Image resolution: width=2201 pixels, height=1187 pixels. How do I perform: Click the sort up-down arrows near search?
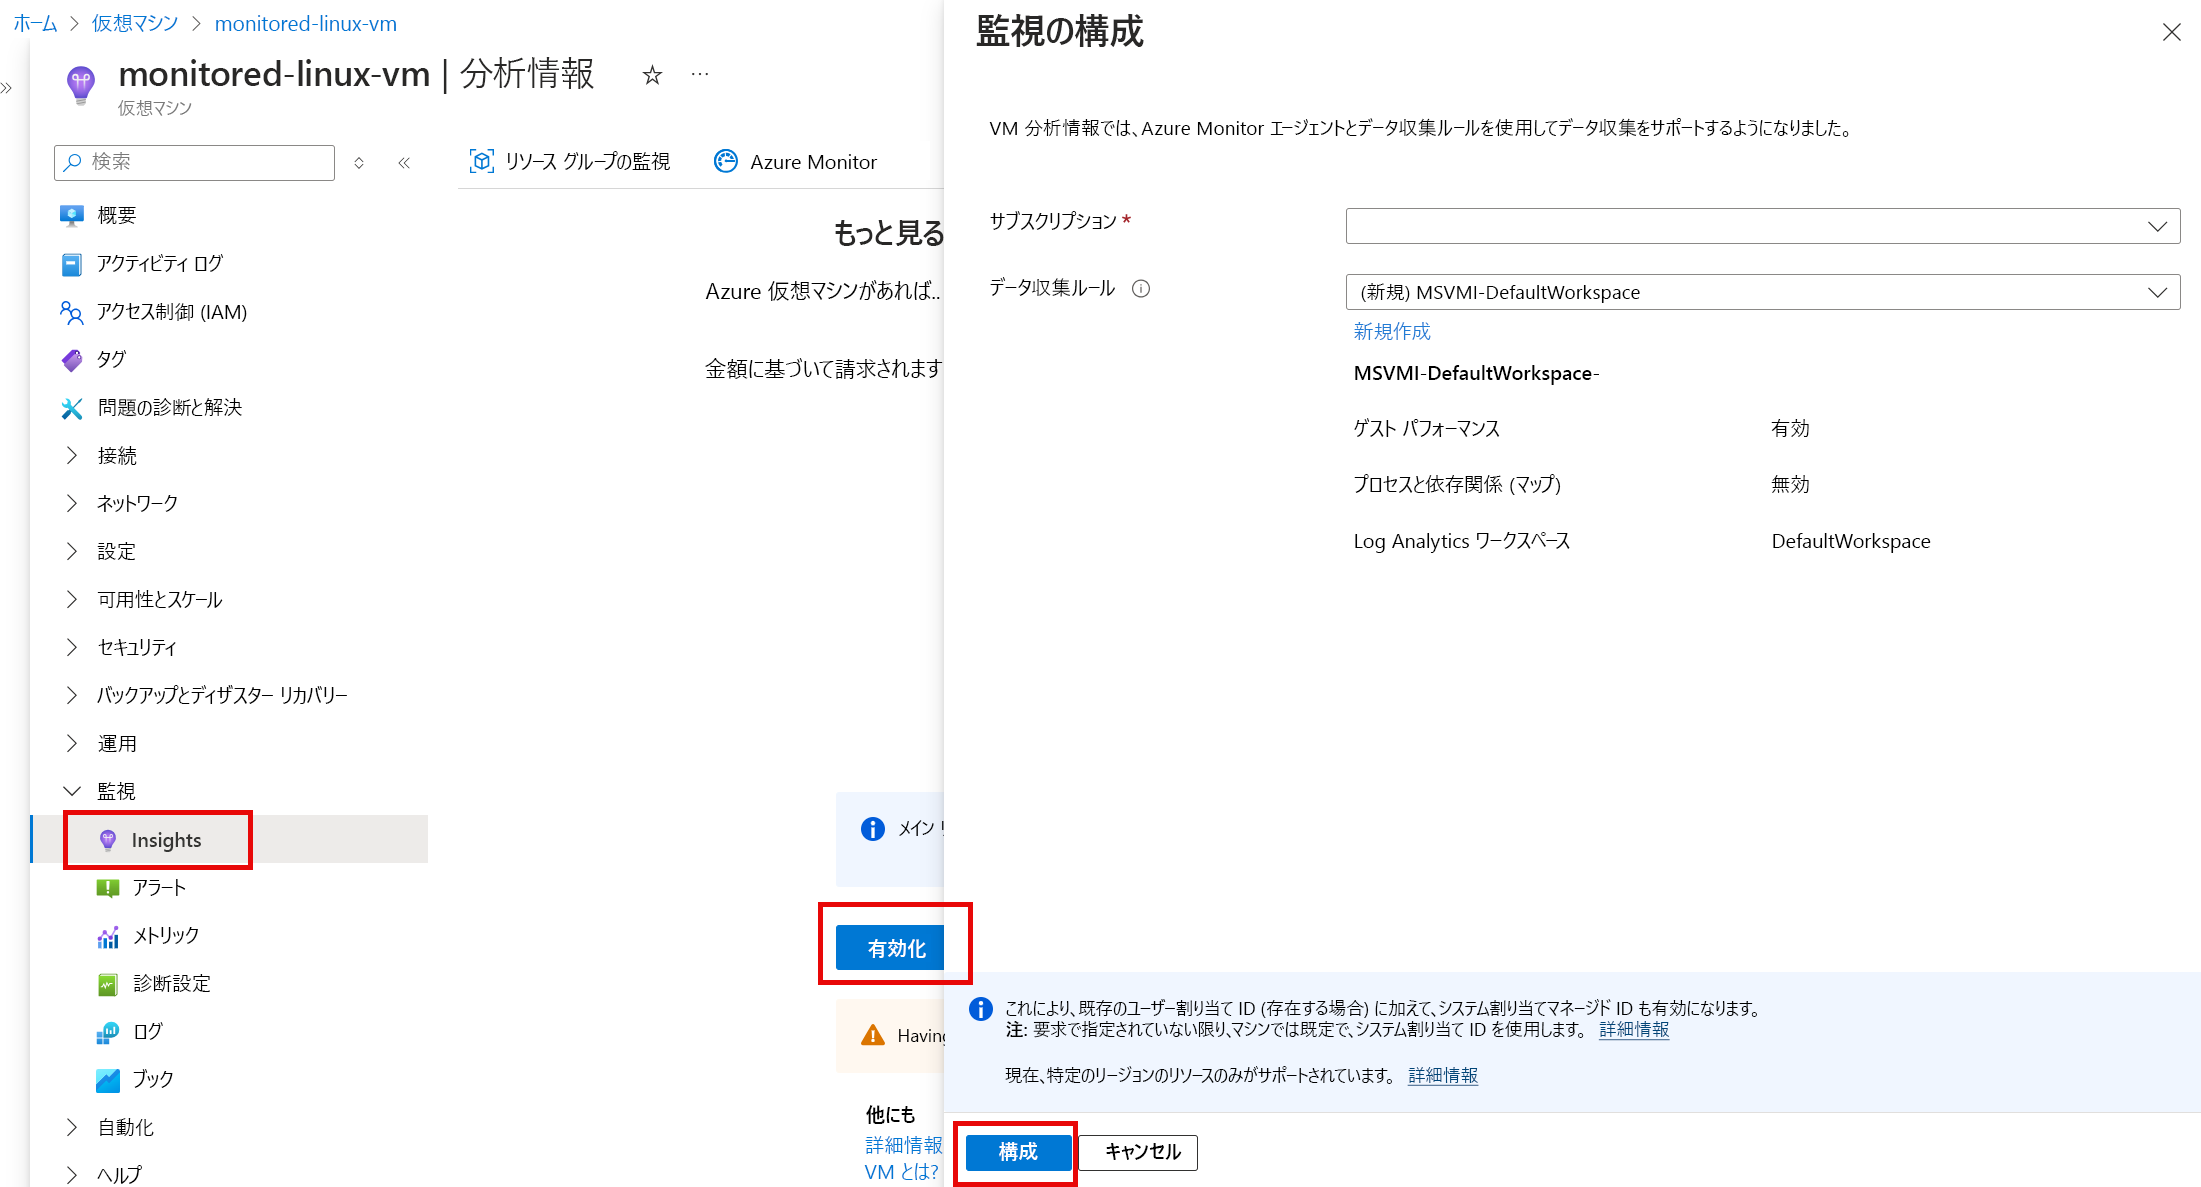coord(359,162)
